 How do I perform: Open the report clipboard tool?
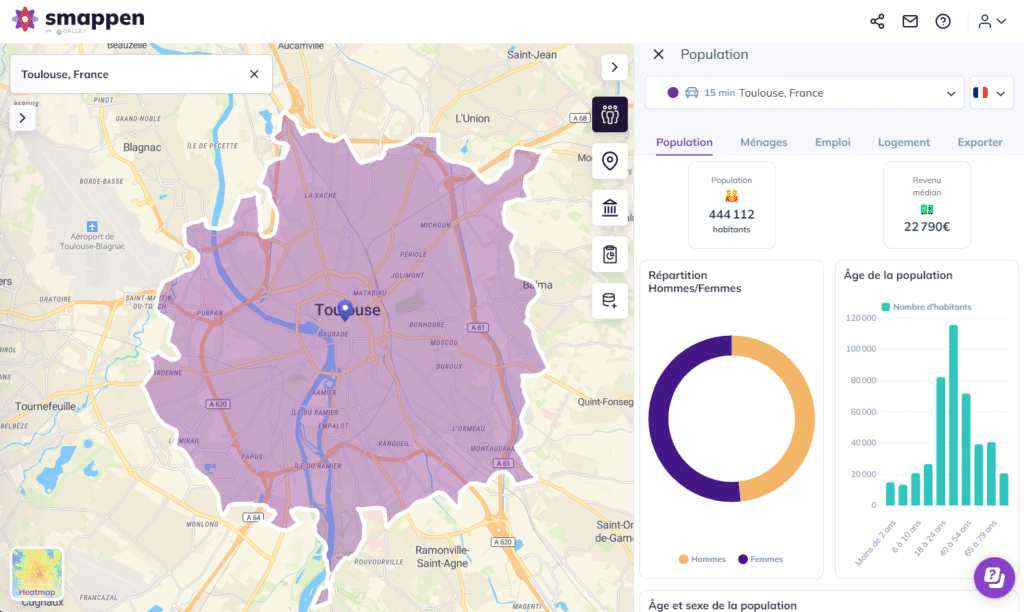[x=610, y=255]
